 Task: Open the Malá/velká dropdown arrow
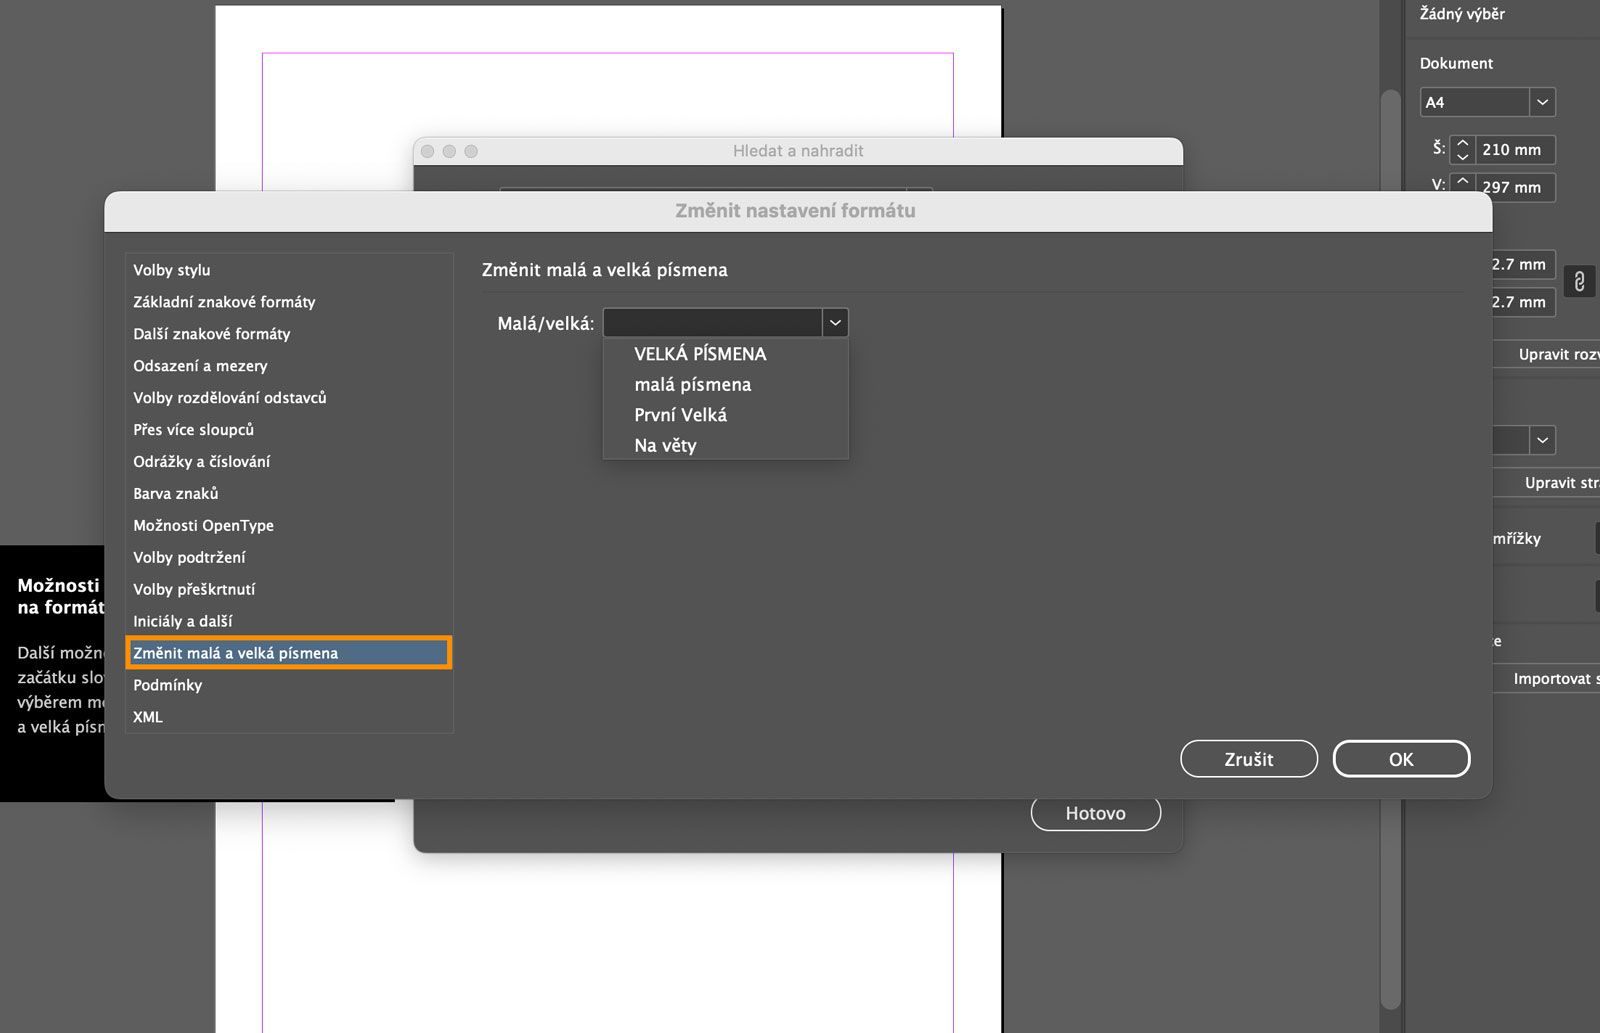coord(835,322)
